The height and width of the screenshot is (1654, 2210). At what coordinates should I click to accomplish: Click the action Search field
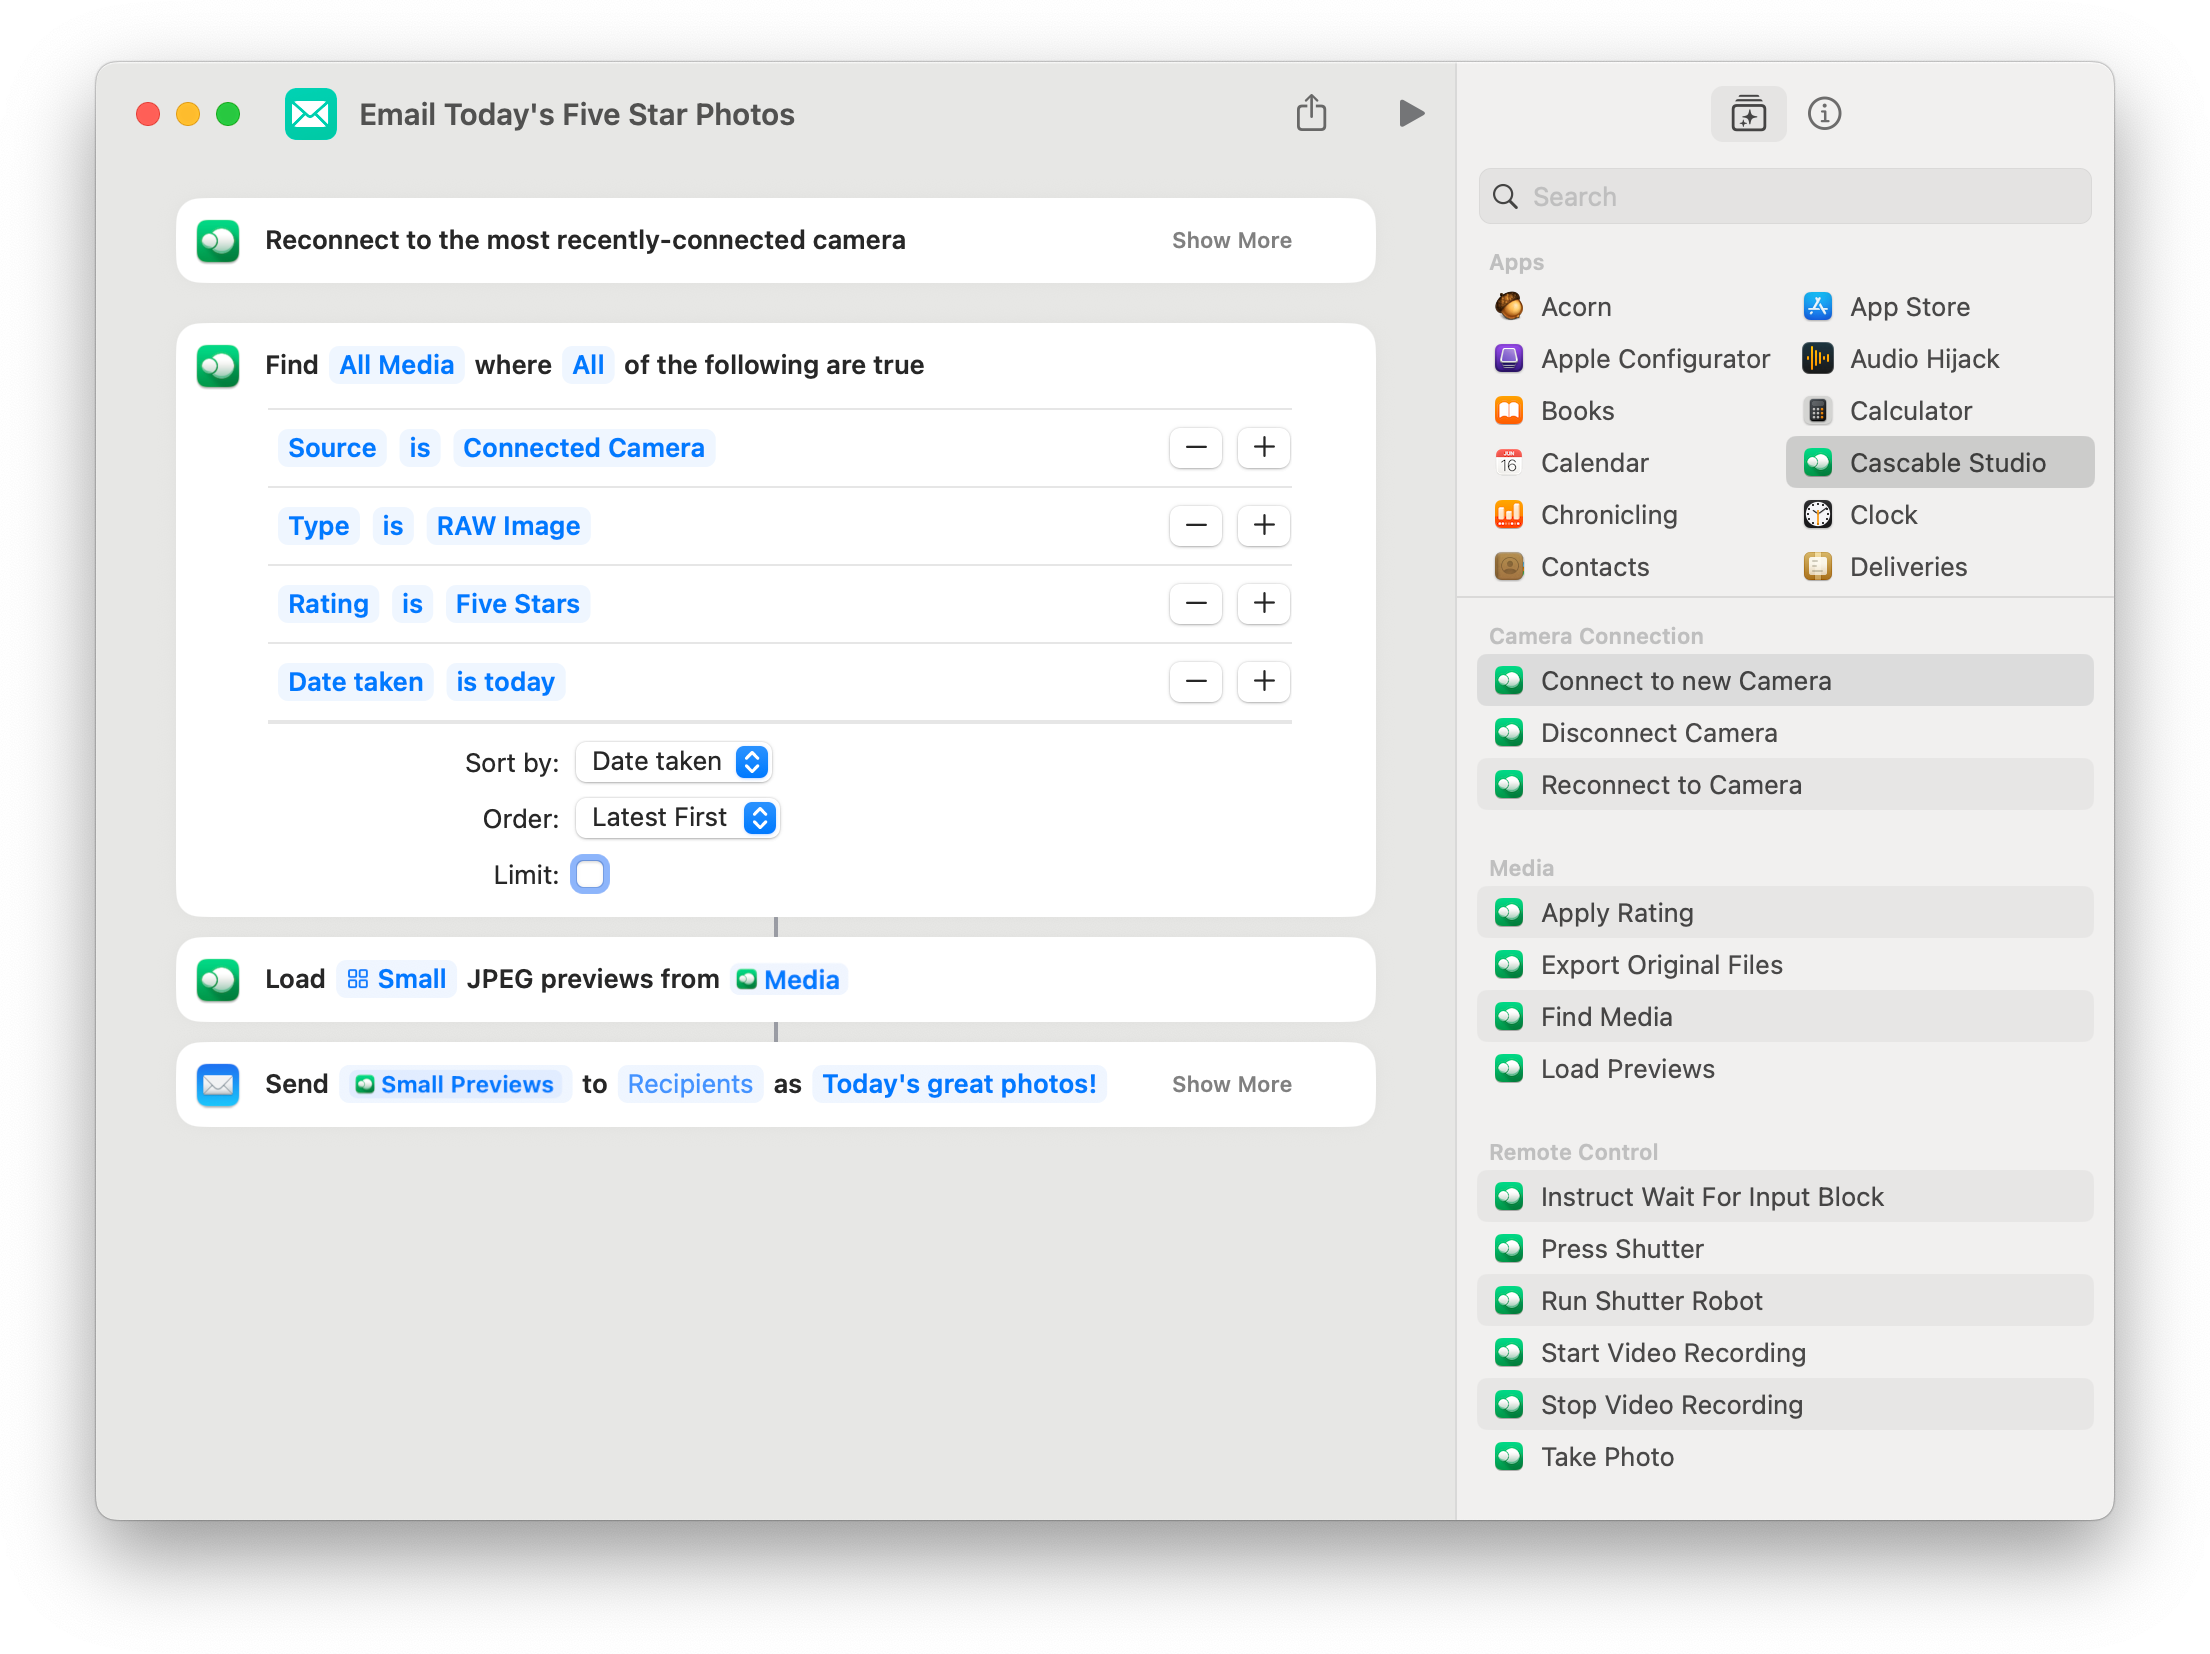[1785, 197]
